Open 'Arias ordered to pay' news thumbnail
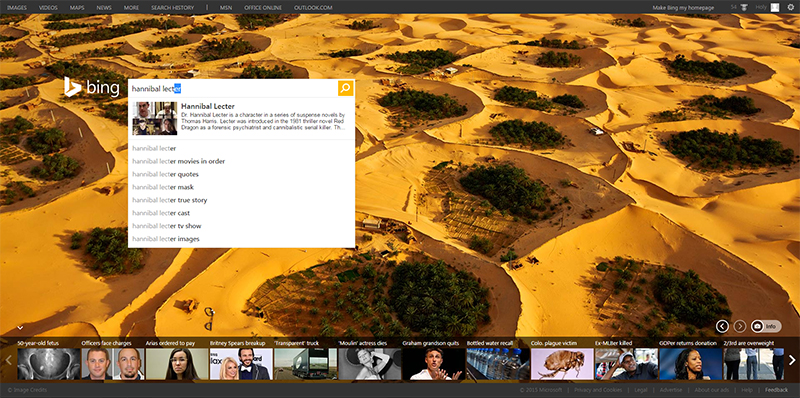The width and height of the screenshot is (800, 398). click(x=177, y=363)
